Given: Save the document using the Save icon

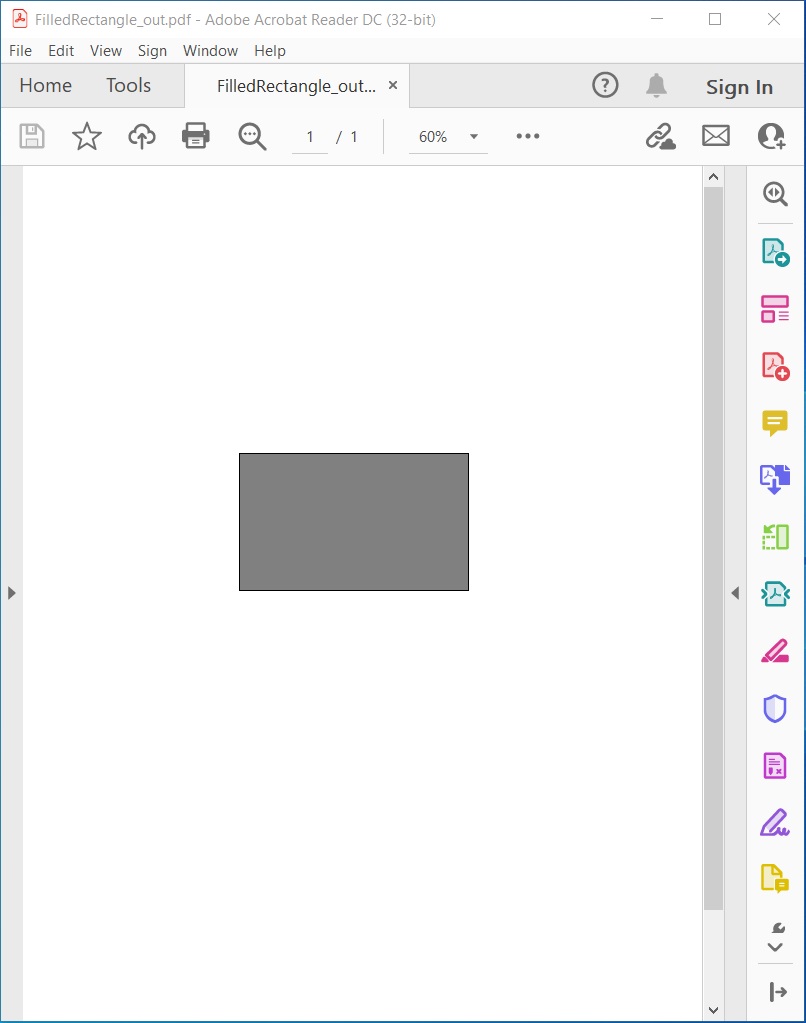Looking at the screenshot, I should click(31, 136).
